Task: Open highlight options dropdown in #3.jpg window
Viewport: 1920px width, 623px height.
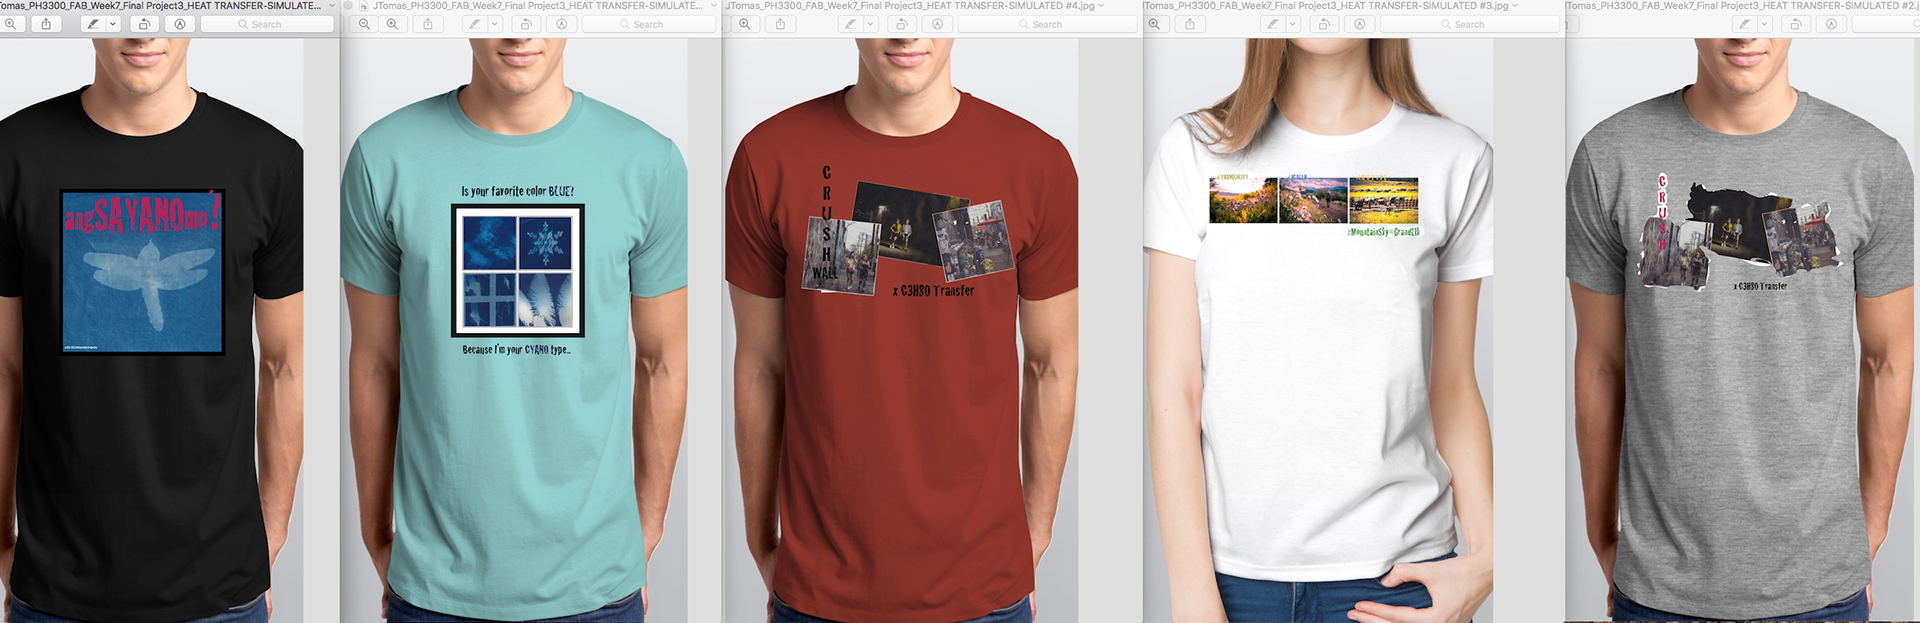Action: click(1293, 24)
